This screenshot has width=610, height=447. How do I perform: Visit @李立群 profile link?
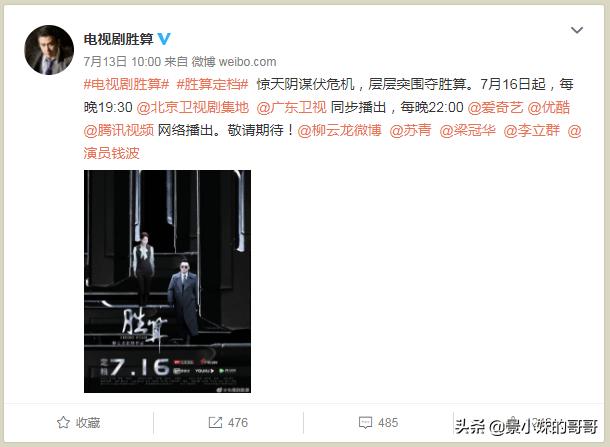tap(531, 130)
